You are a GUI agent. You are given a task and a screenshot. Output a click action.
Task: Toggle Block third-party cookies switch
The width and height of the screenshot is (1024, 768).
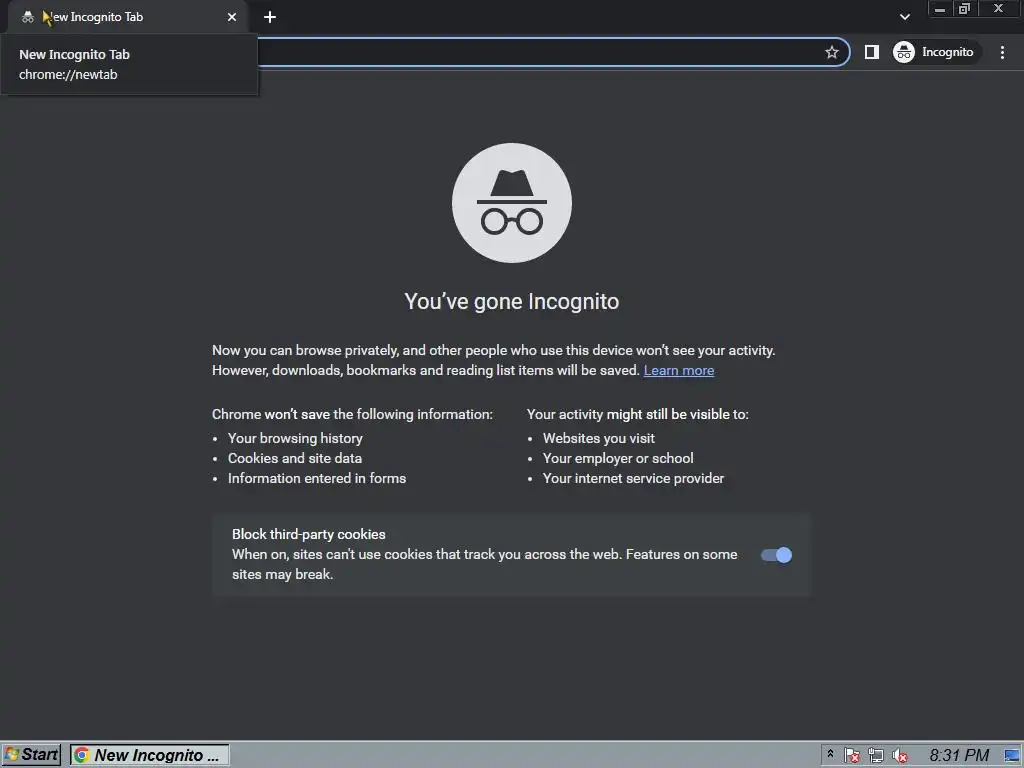776,555
